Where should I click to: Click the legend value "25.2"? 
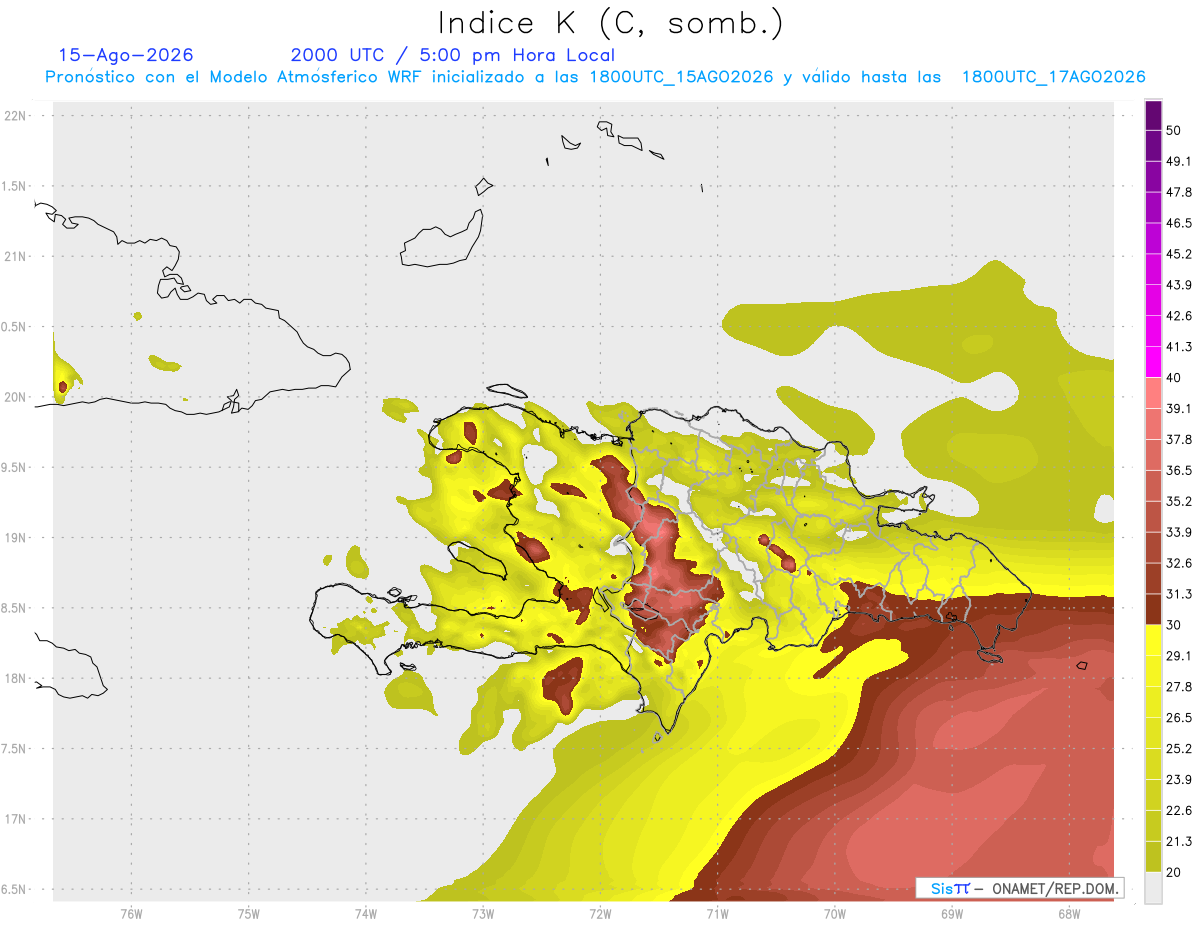[1180, 749]
